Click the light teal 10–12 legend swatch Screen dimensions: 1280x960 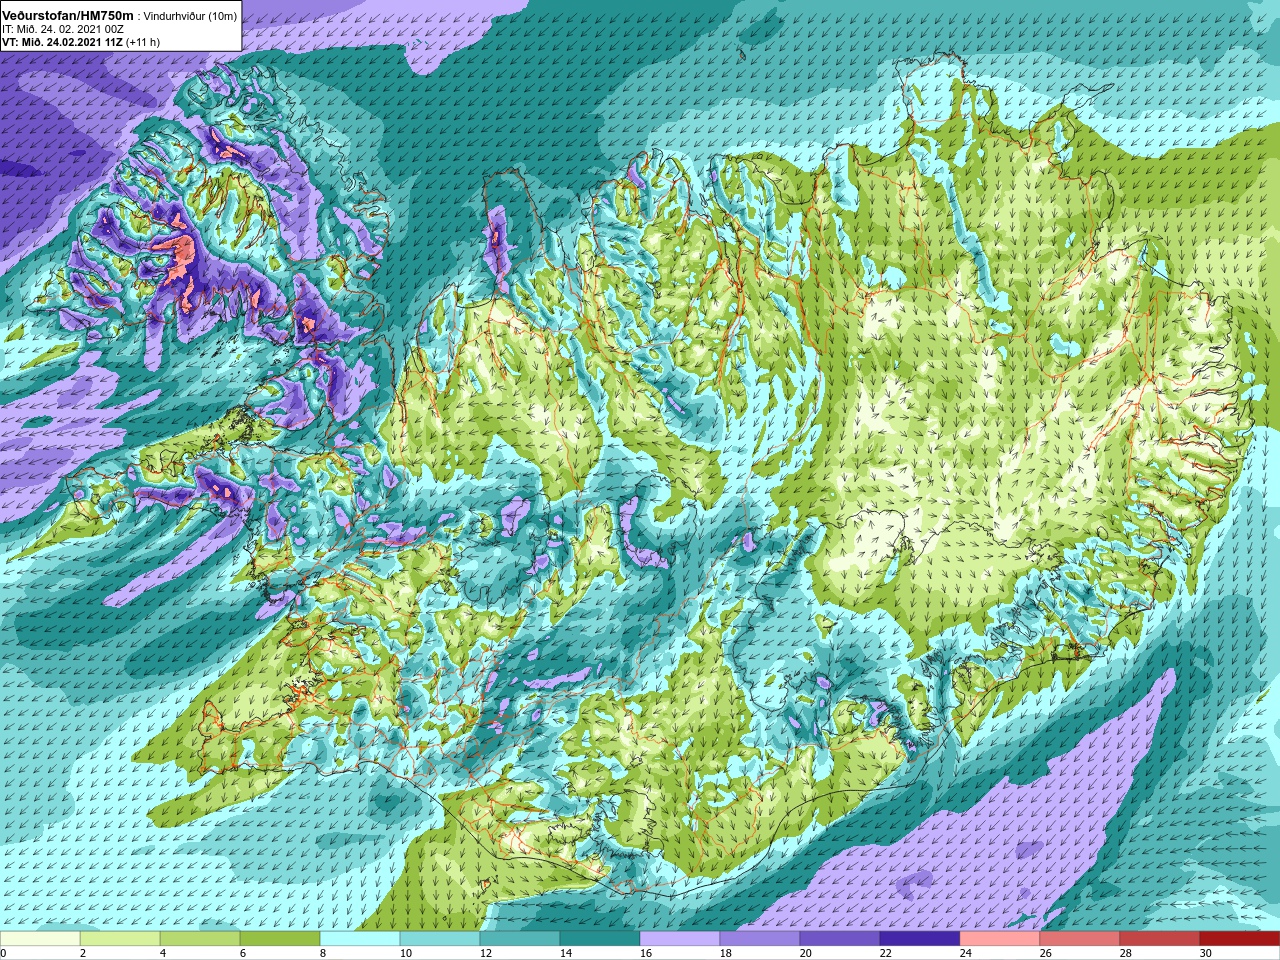(x=440, y=940)
